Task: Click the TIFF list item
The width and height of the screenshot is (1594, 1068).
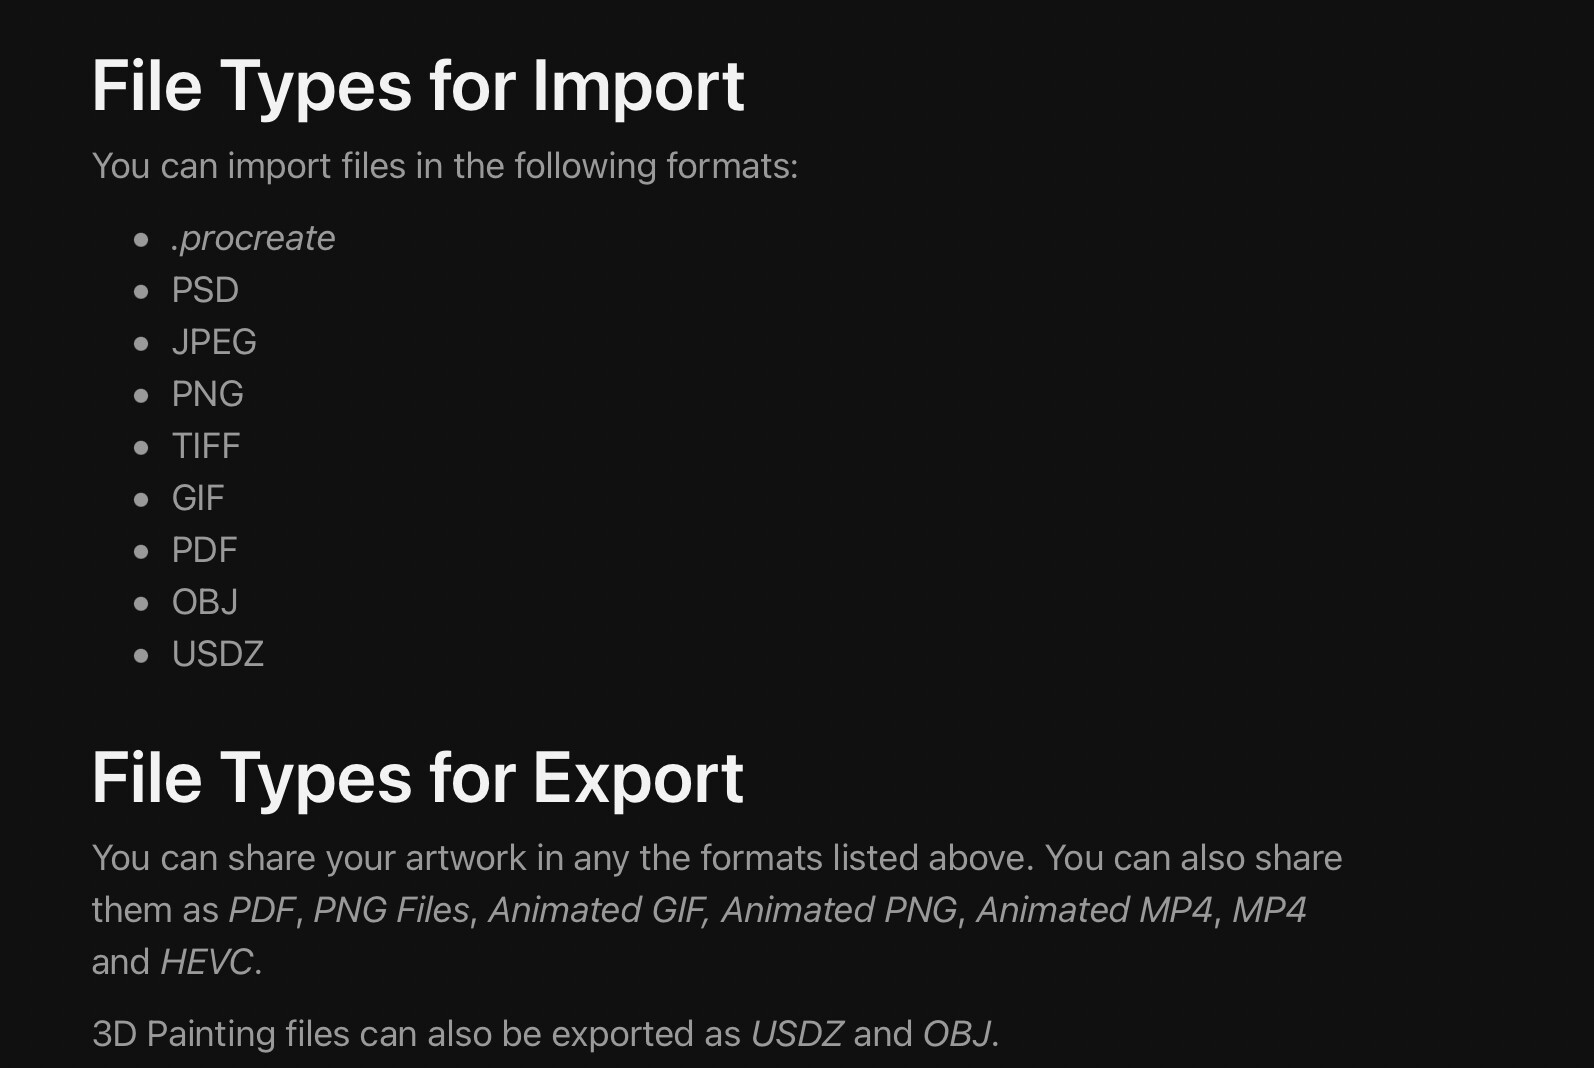Action: 206,446
